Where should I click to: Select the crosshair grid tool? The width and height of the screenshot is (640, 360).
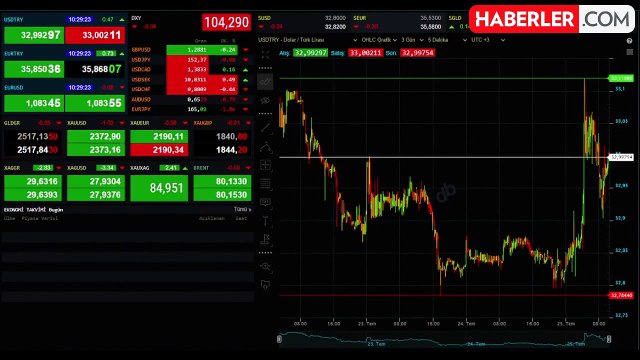[265, 165]
